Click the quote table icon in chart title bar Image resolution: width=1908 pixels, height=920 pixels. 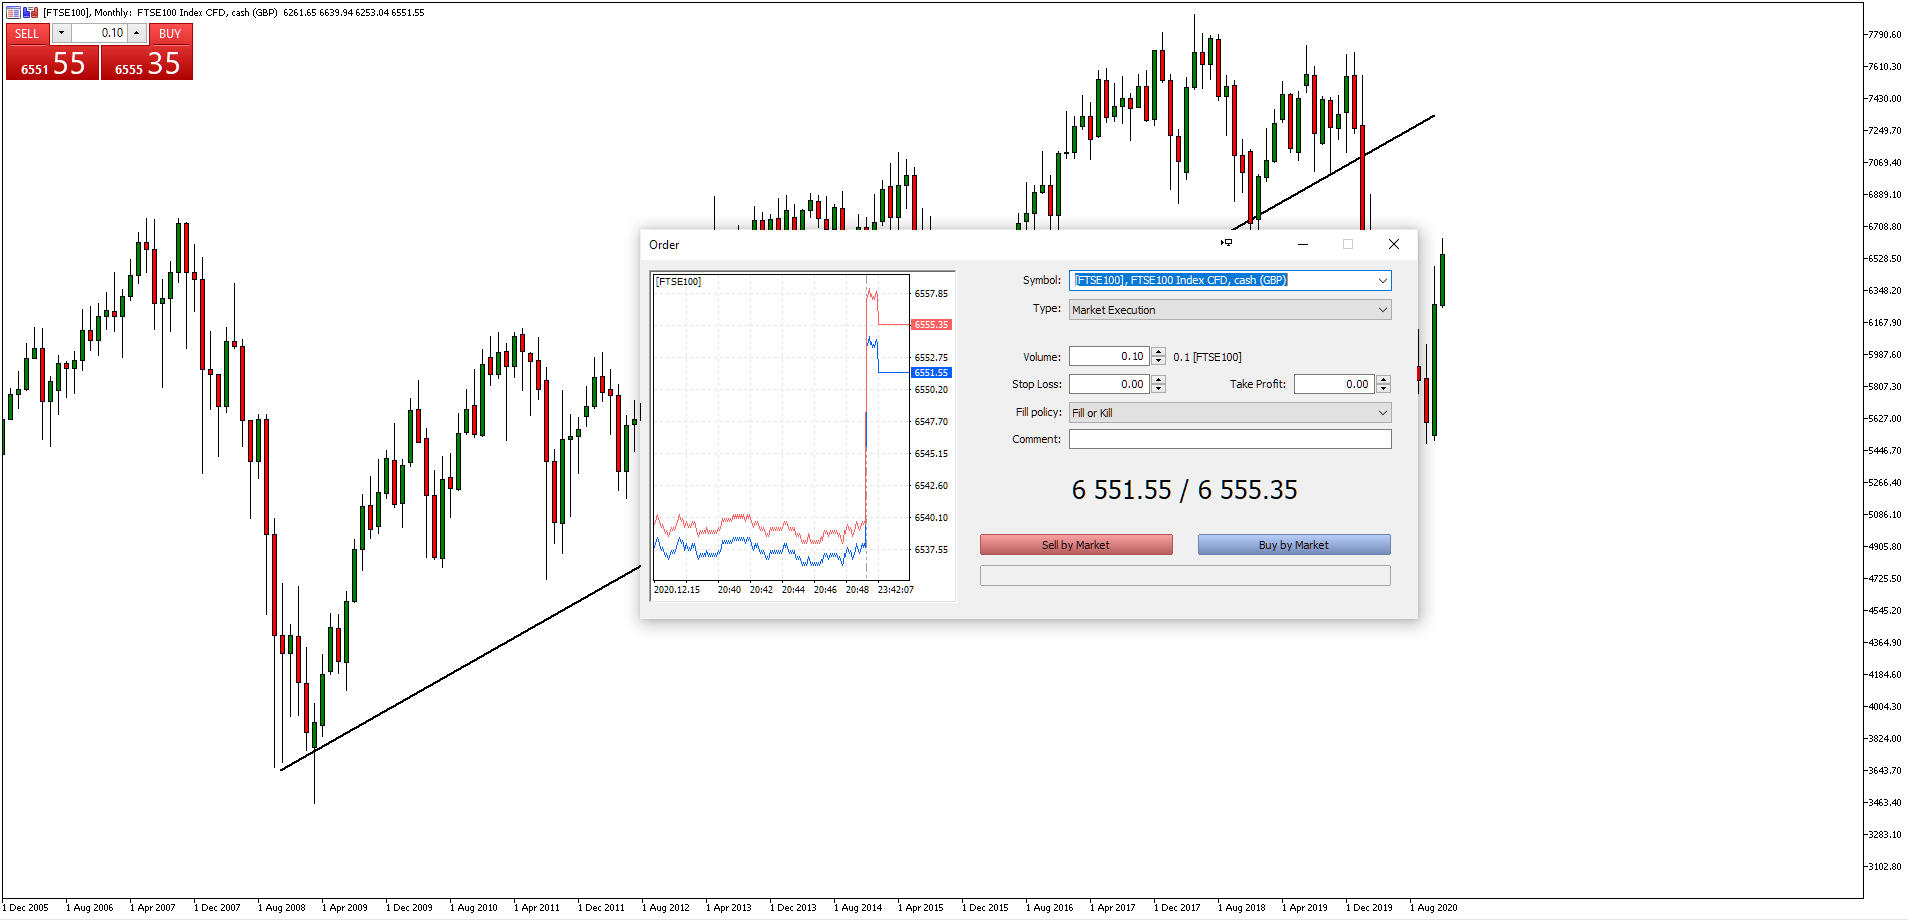(13, 11)
